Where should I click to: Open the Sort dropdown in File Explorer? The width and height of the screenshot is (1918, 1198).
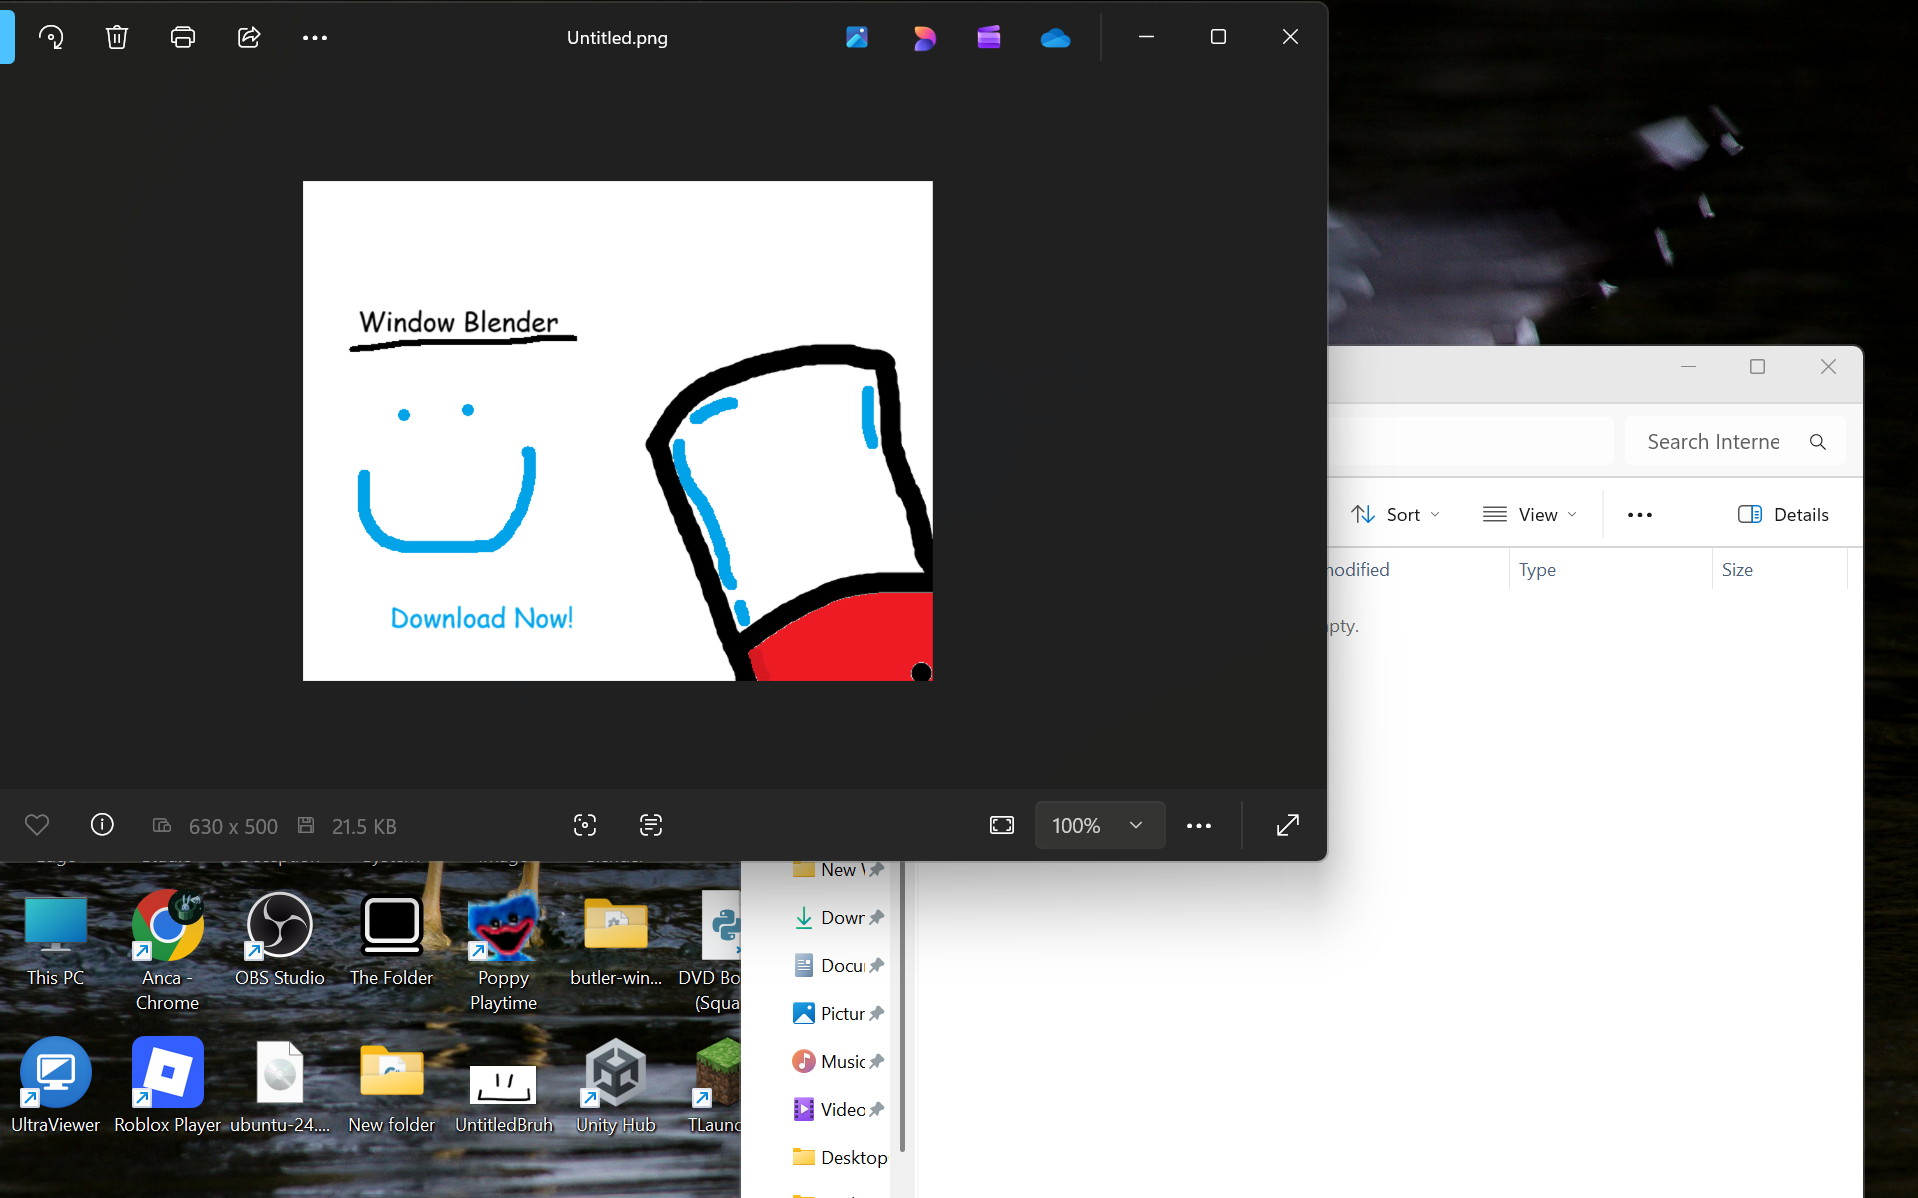(x=1395, y=514)
